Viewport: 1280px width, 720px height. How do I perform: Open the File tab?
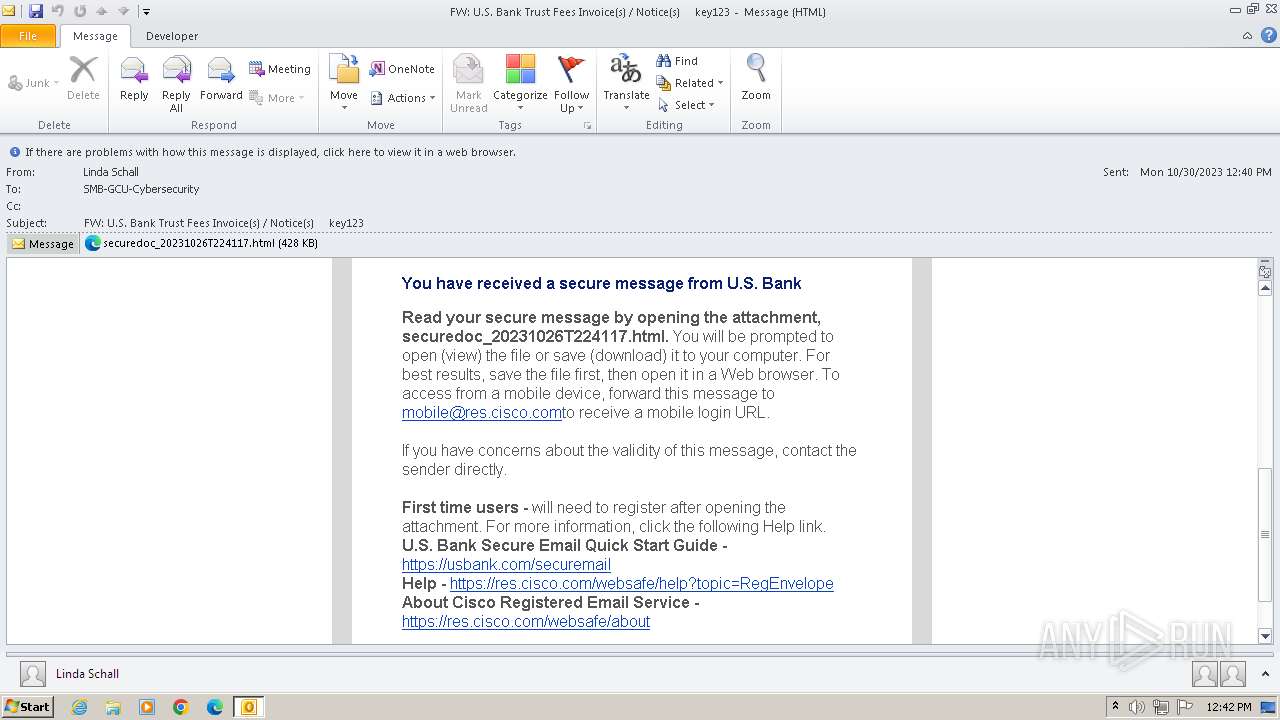click(x=28, y=36)
